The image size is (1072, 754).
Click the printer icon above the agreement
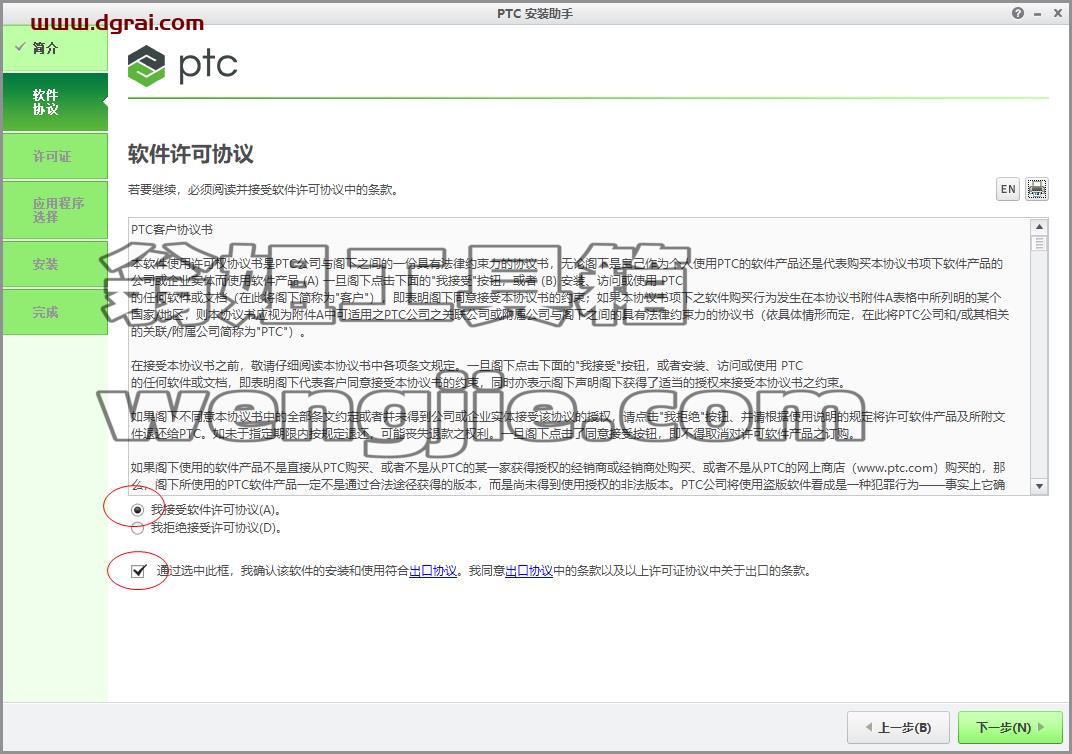[1036, 189]
